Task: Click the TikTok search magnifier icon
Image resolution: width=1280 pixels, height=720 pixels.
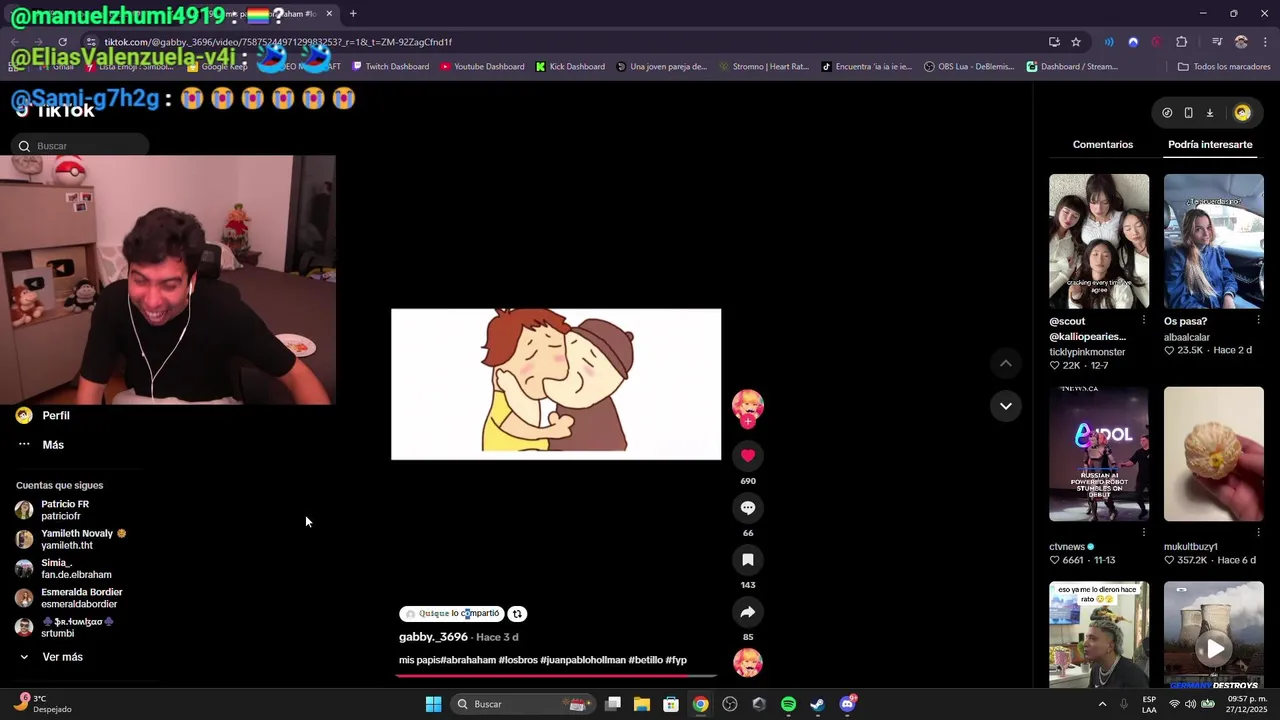Action: pos(24,146)
